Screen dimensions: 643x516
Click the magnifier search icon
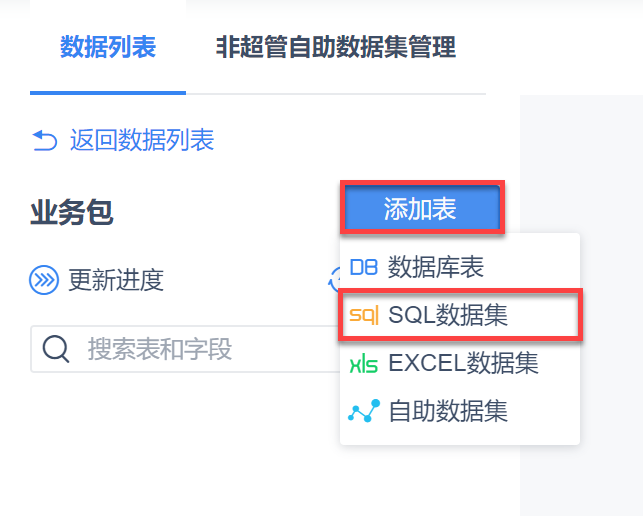coord(56,349)
